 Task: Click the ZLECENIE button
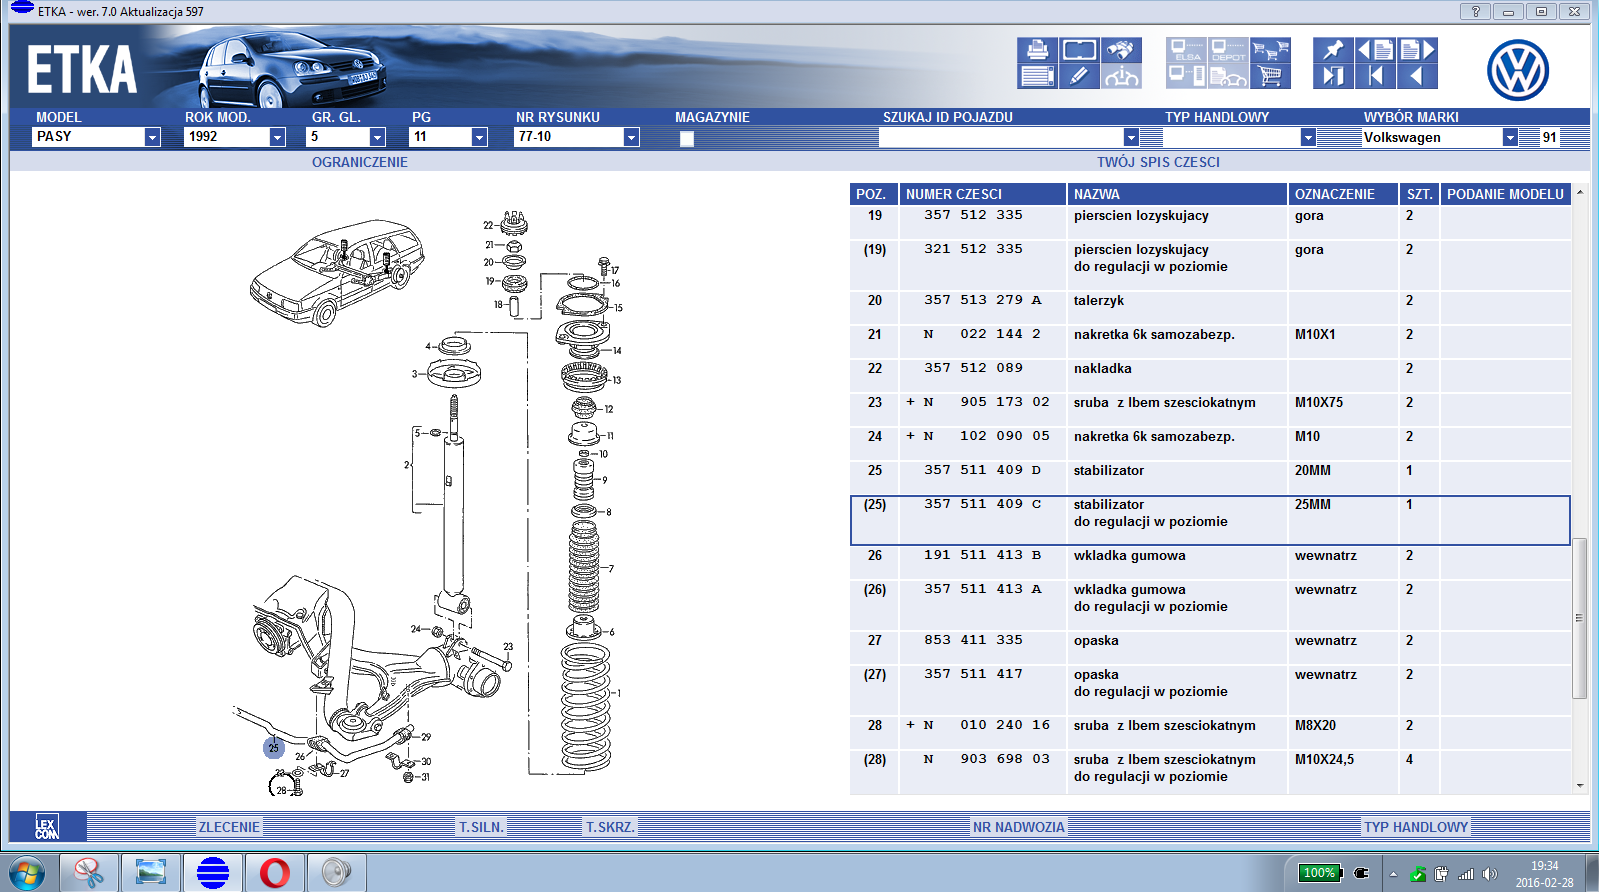[229, 827]
